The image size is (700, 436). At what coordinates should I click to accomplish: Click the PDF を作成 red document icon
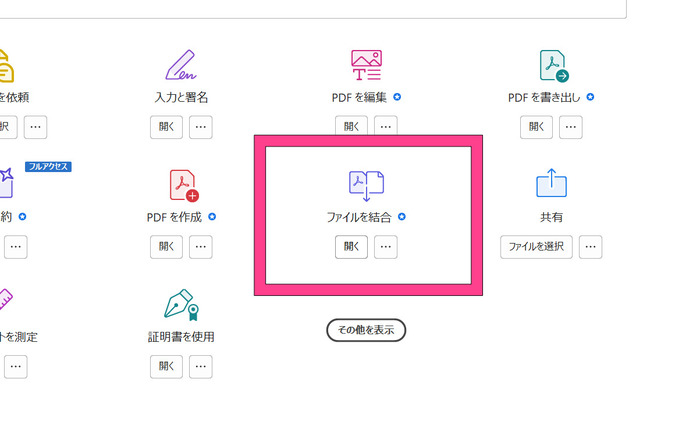tap(184, 186)
